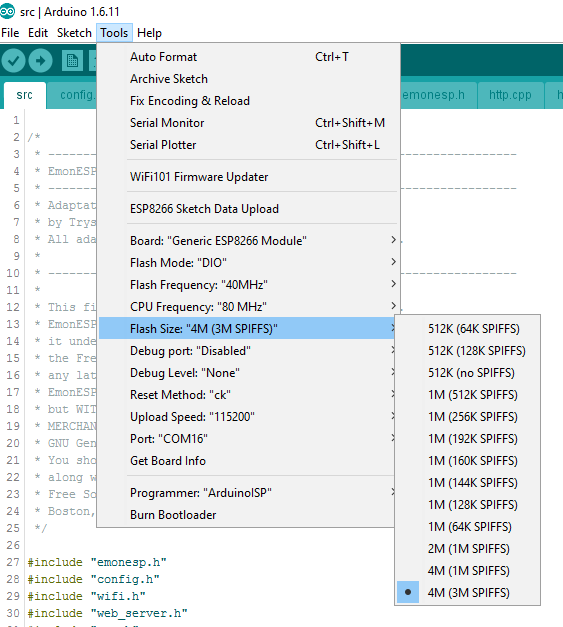Select 1M (144K SPIFFS) flash size

[x=468, y=483]
